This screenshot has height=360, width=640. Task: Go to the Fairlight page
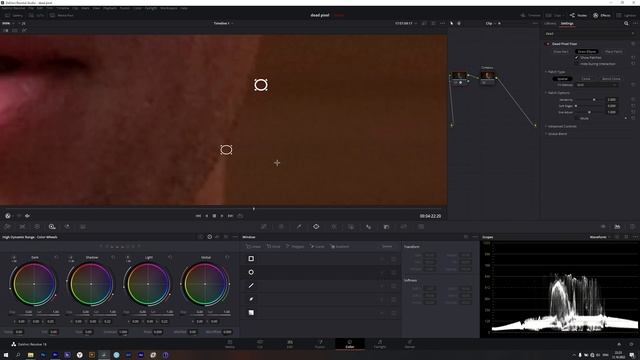tap(380, 344)
